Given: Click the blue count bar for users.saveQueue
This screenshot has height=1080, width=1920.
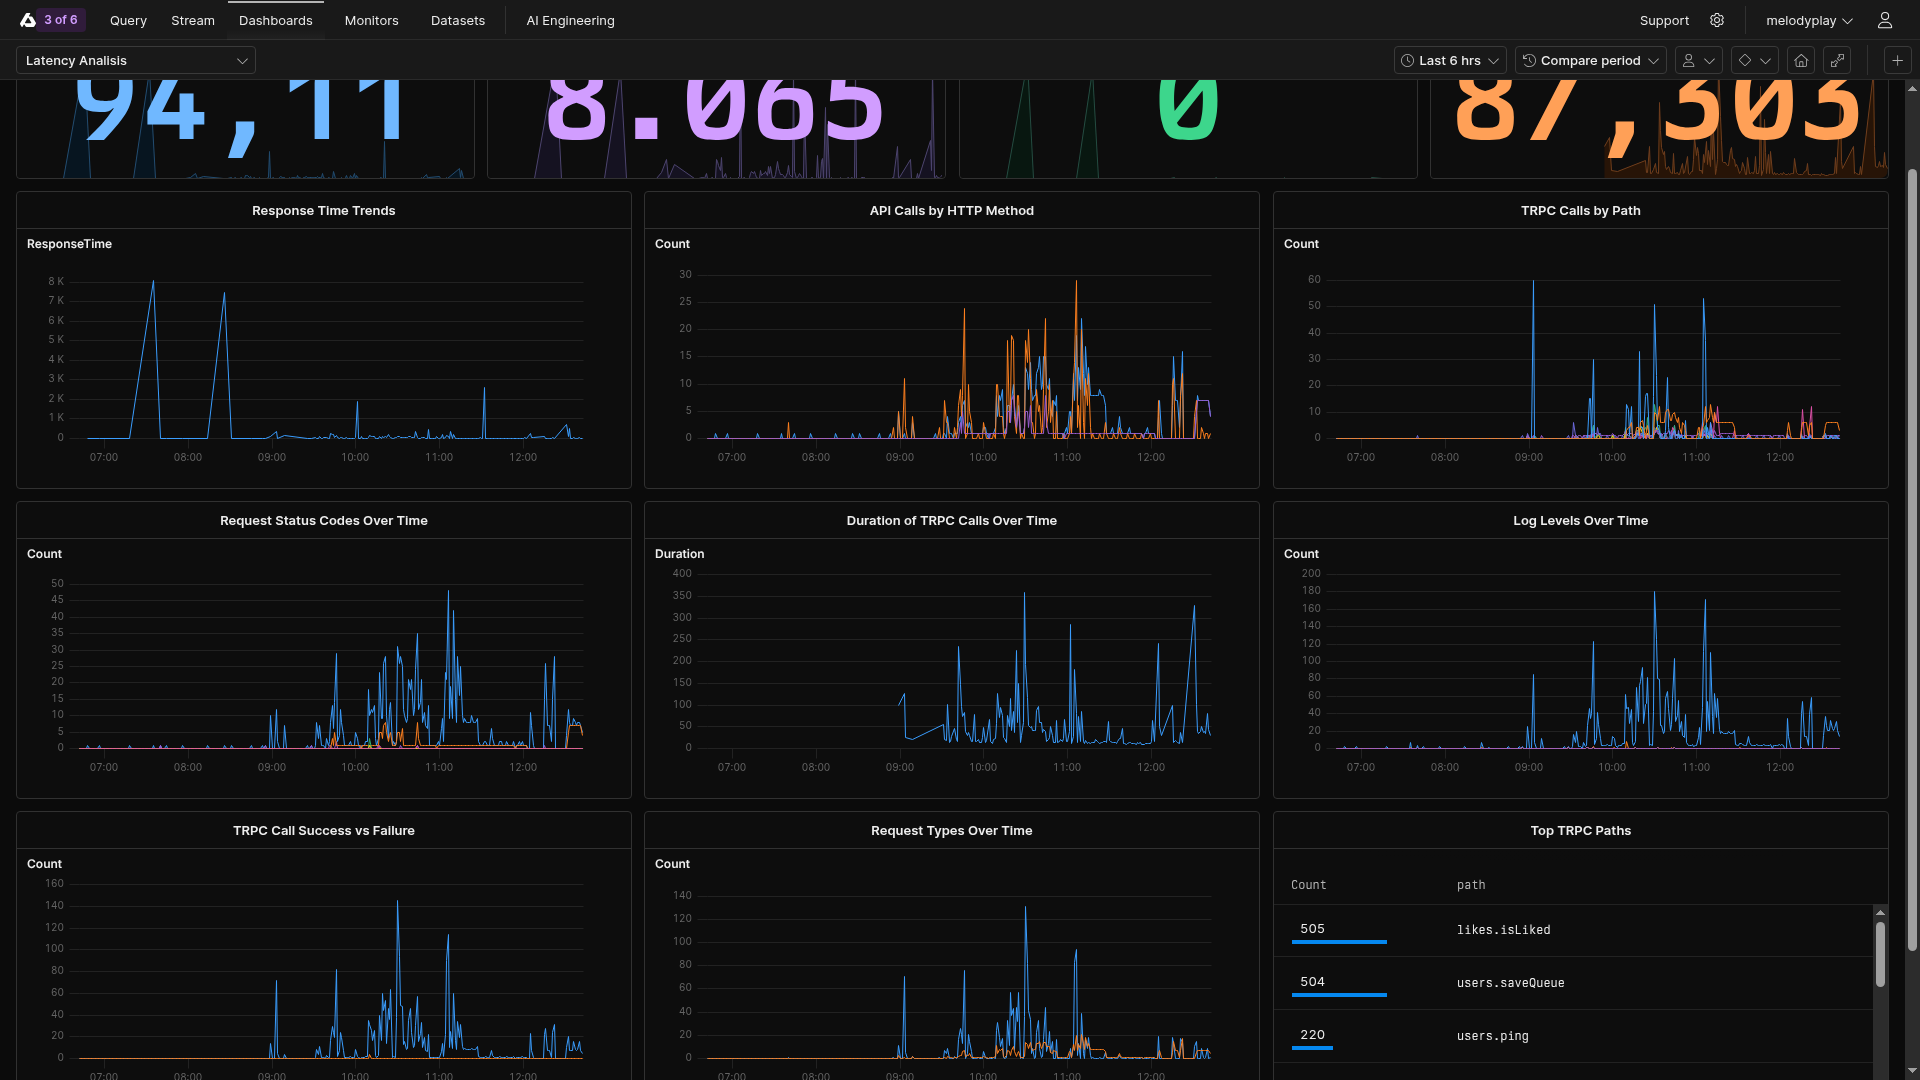Looking at the screenshot, I should coord(1339,996).
